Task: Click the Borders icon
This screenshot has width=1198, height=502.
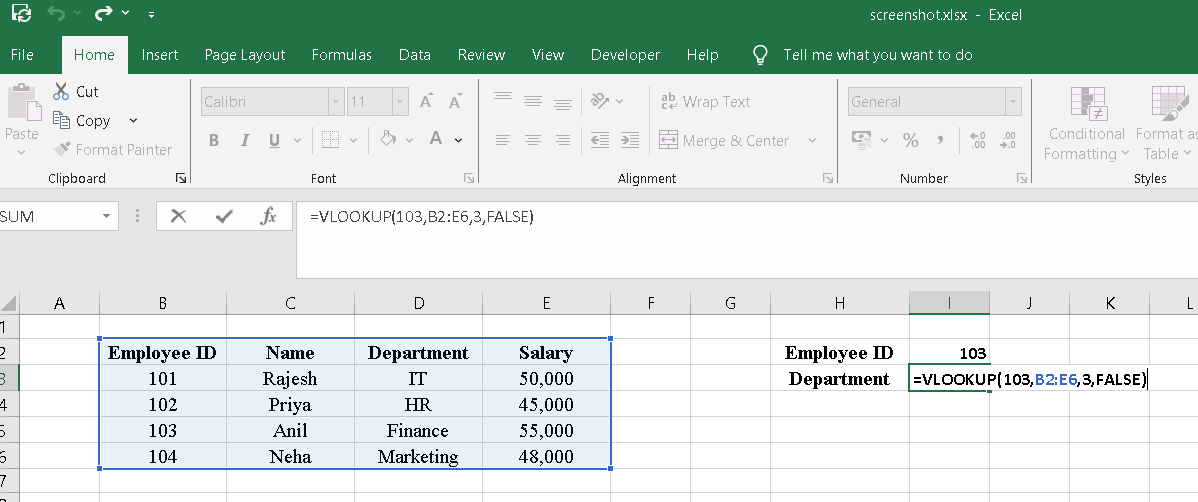Action: click(330, 140)
